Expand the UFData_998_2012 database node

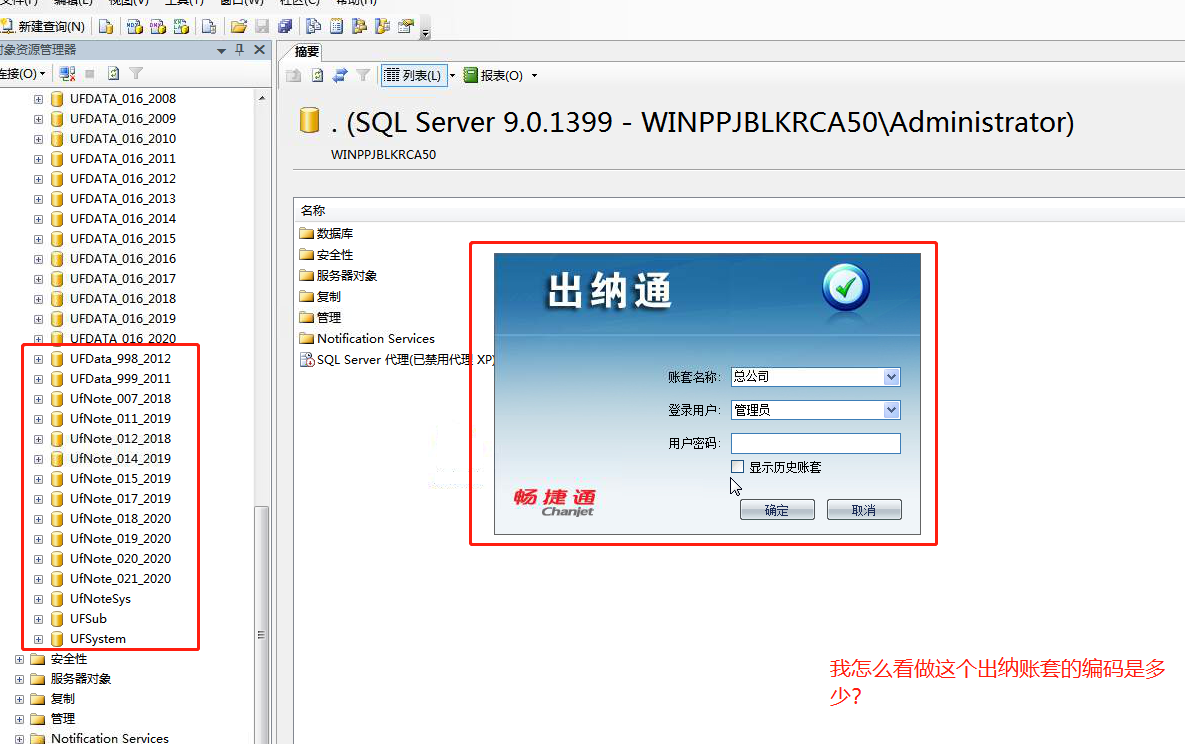[39, 359]
